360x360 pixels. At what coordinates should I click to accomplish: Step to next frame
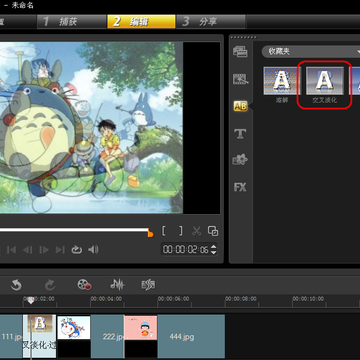pyautogui.click(x=44, y=250)
